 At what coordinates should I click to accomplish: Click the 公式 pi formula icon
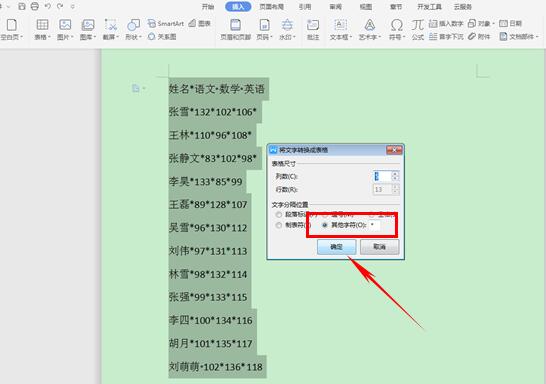coord(418,25)
